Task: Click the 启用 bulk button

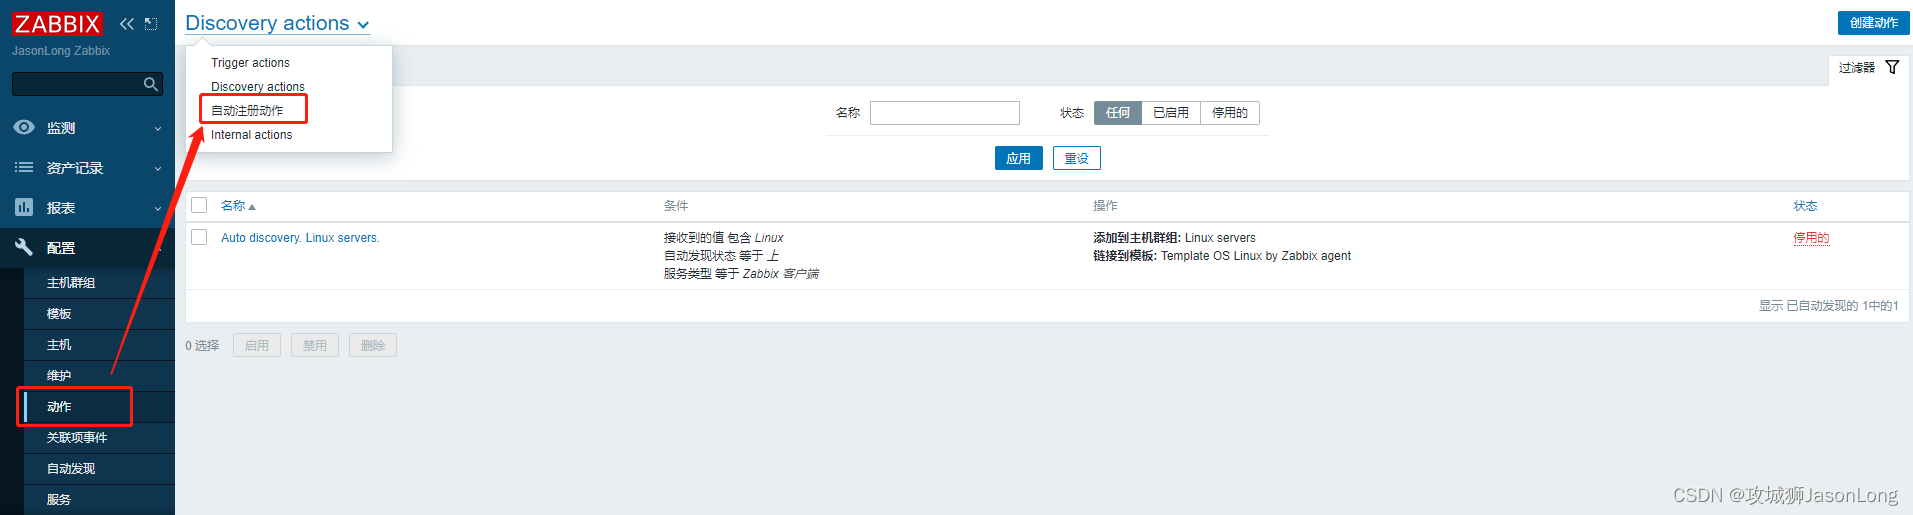Action: coord(257,345)
